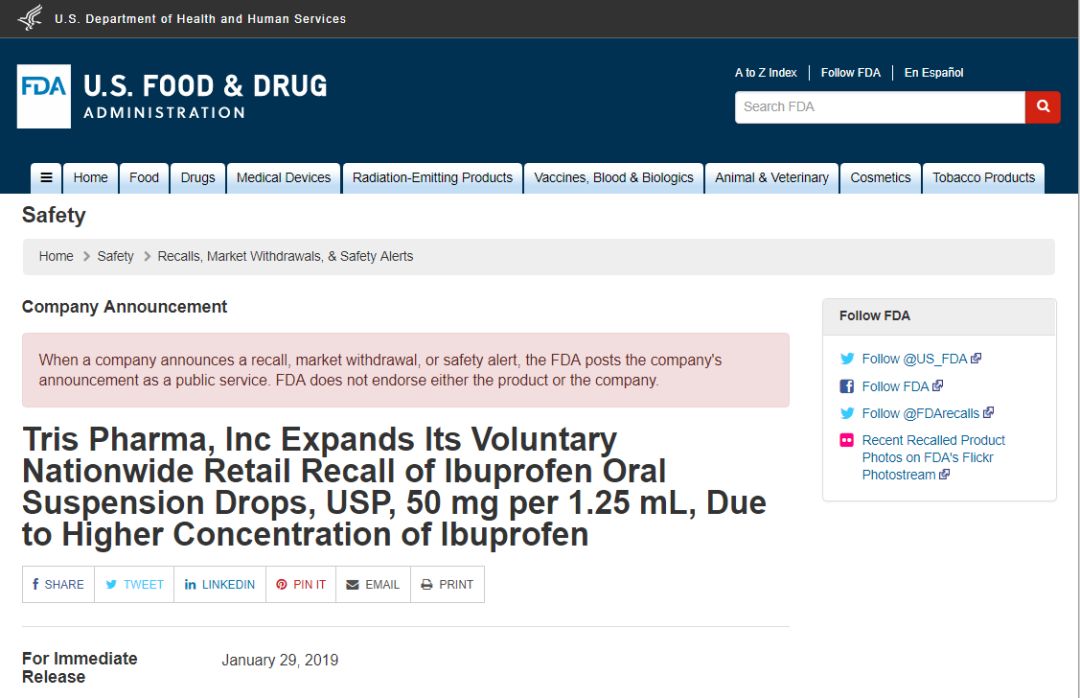The width and height of the screenshot is (1080, 698).
Task: Click the Follow @FDArecalls link text
Action: coord(920,413)
